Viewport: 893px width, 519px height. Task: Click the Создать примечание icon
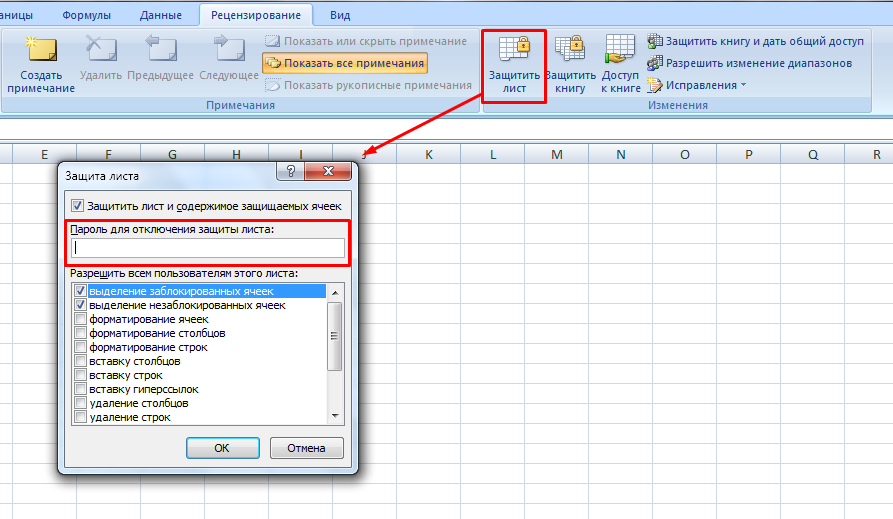41,50
